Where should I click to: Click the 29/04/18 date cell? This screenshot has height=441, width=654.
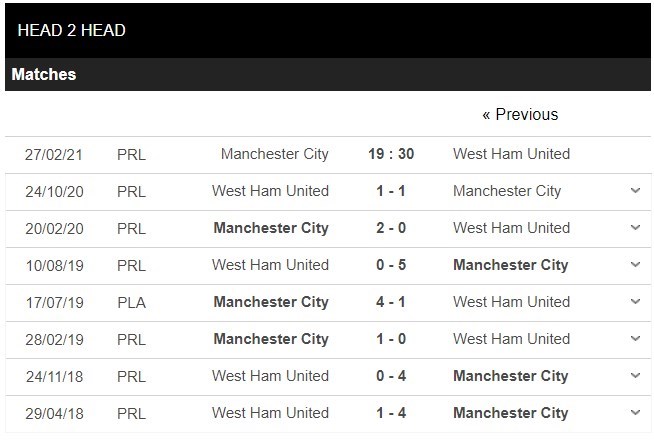pos(54,413)
